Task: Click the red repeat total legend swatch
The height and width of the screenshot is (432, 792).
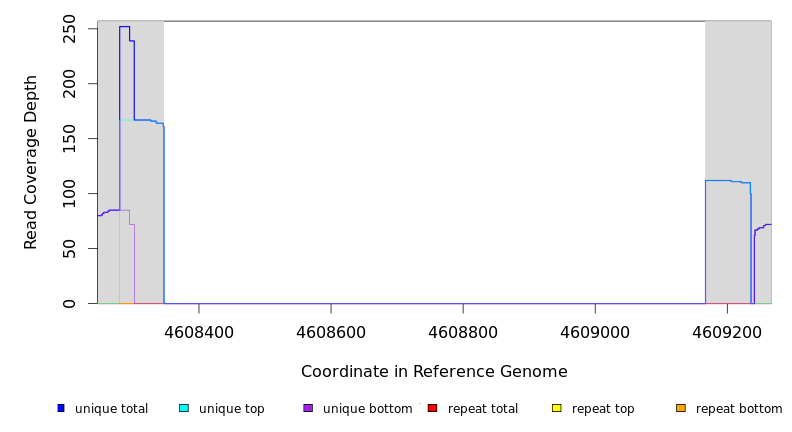Action: click(x=432, y=408)
